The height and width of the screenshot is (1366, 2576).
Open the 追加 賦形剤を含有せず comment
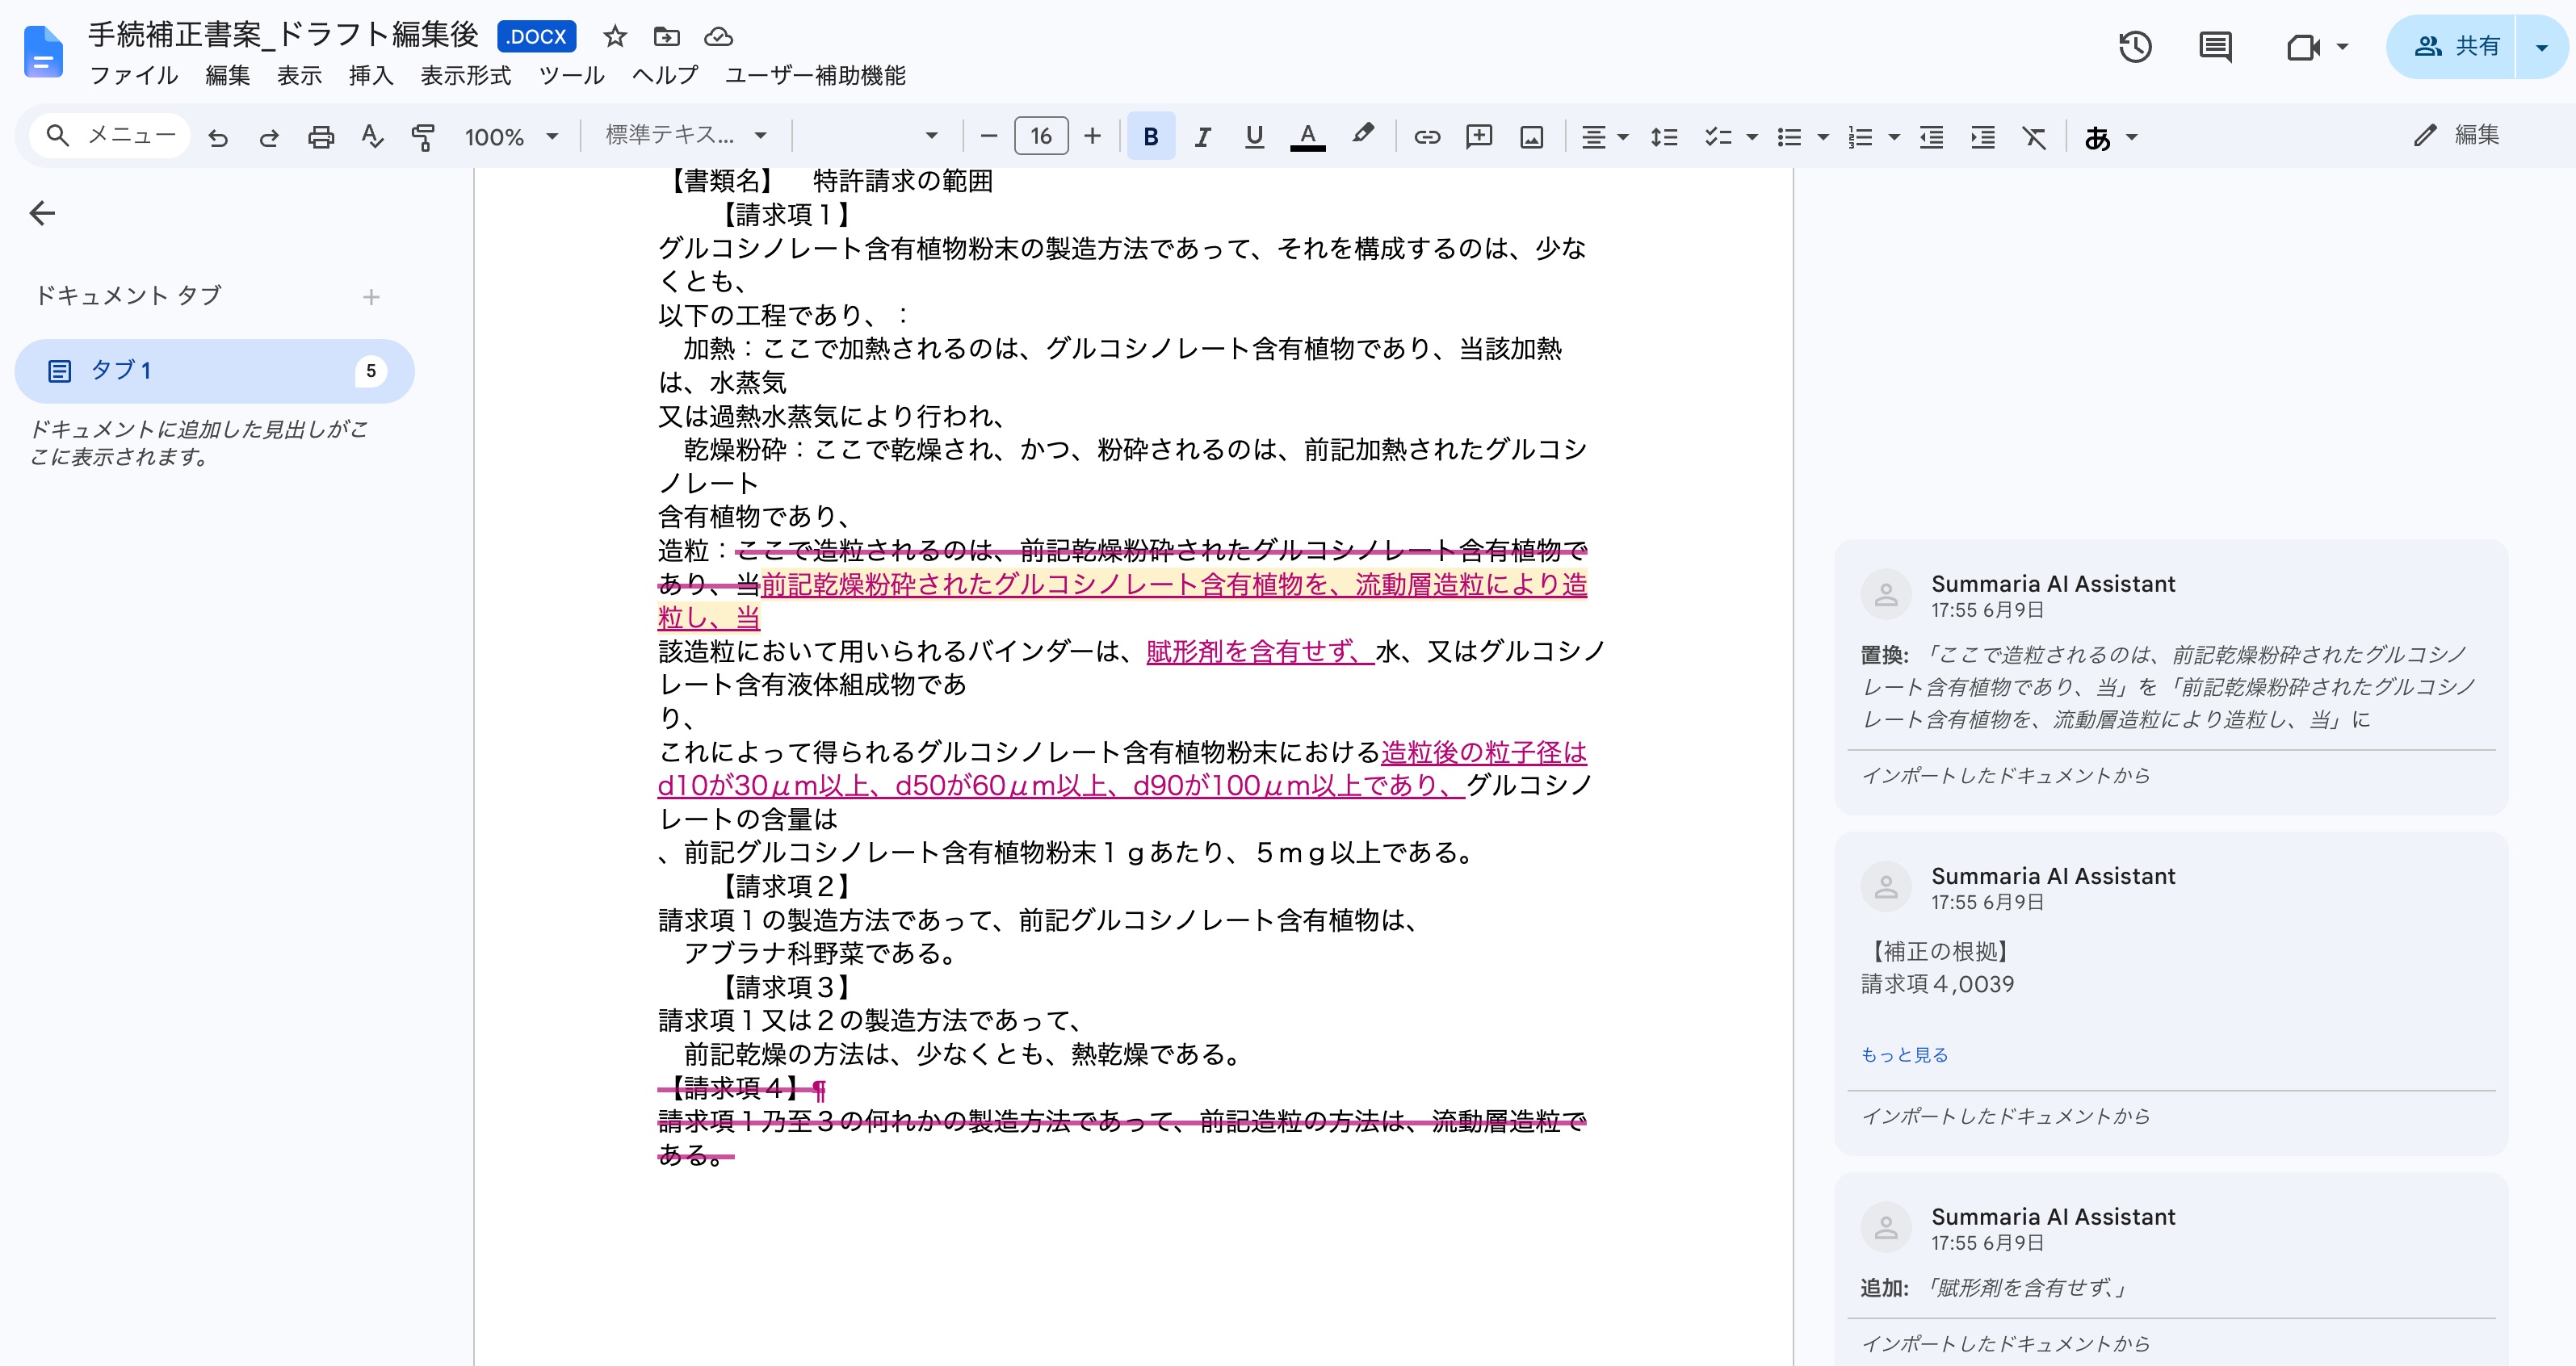[x=2171, y=1271]
